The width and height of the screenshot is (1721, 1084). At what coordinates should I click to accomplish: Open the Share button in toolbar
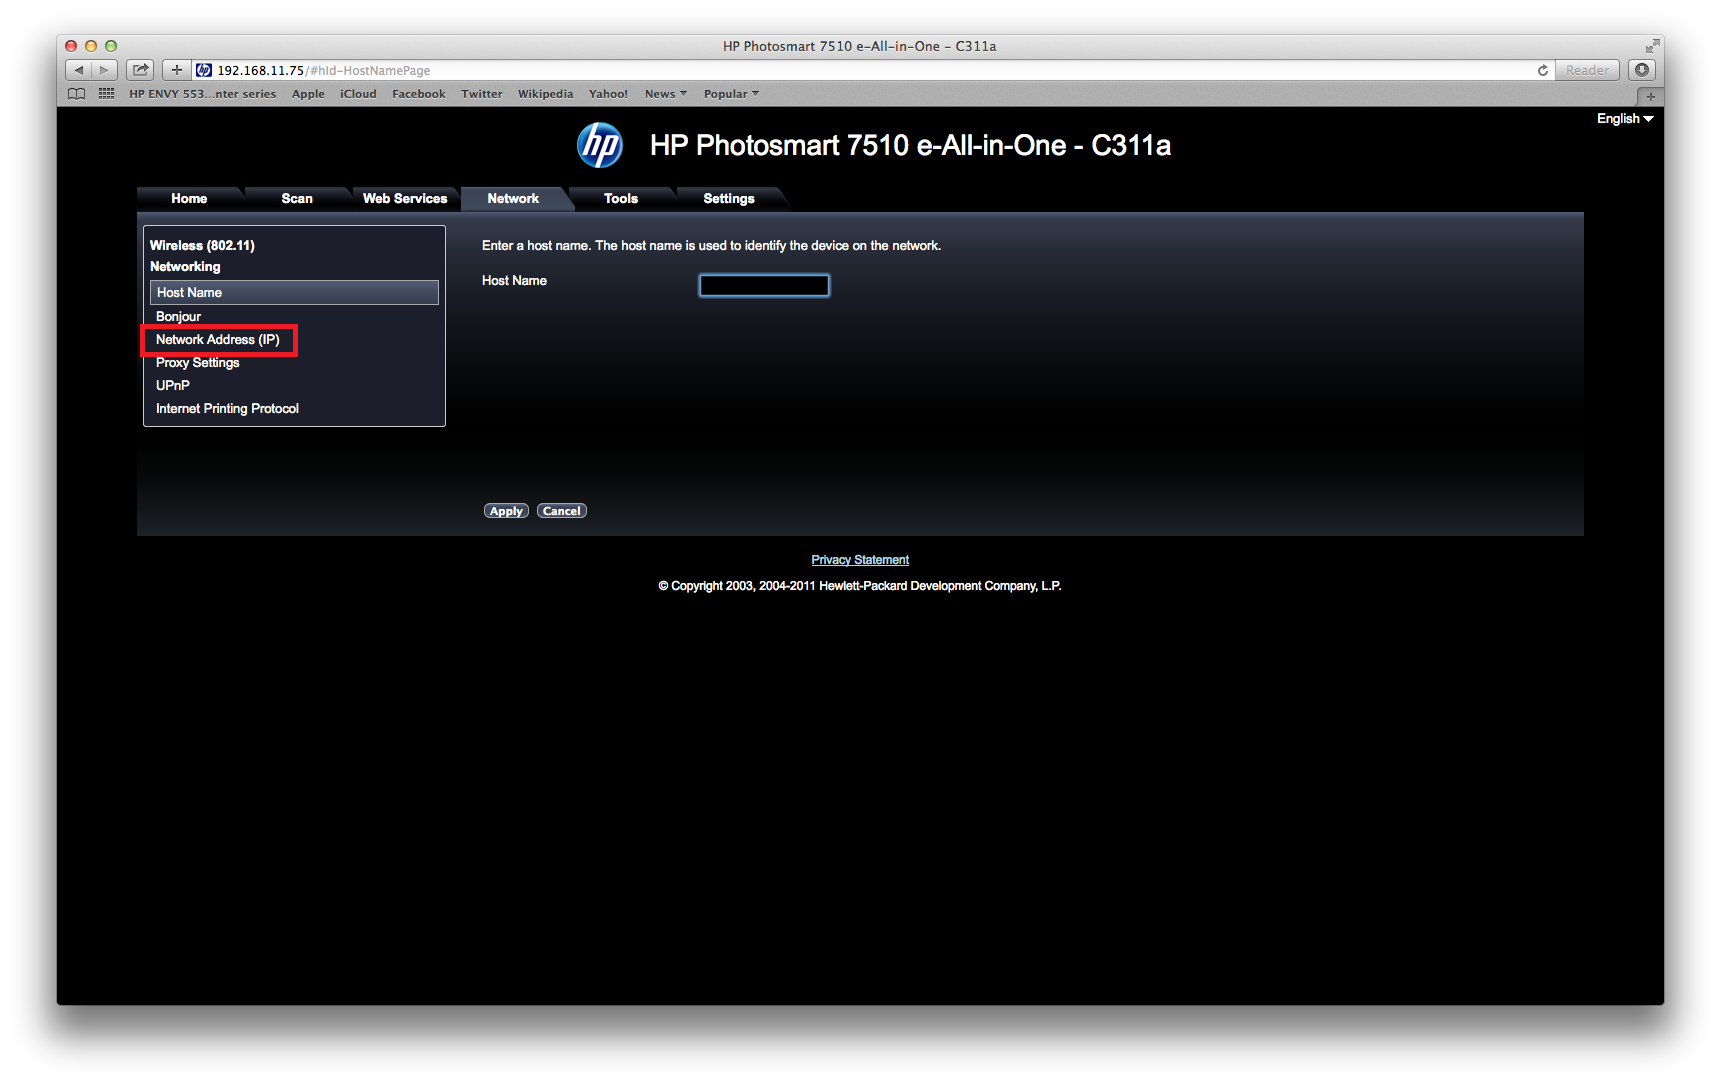[141, 70]
